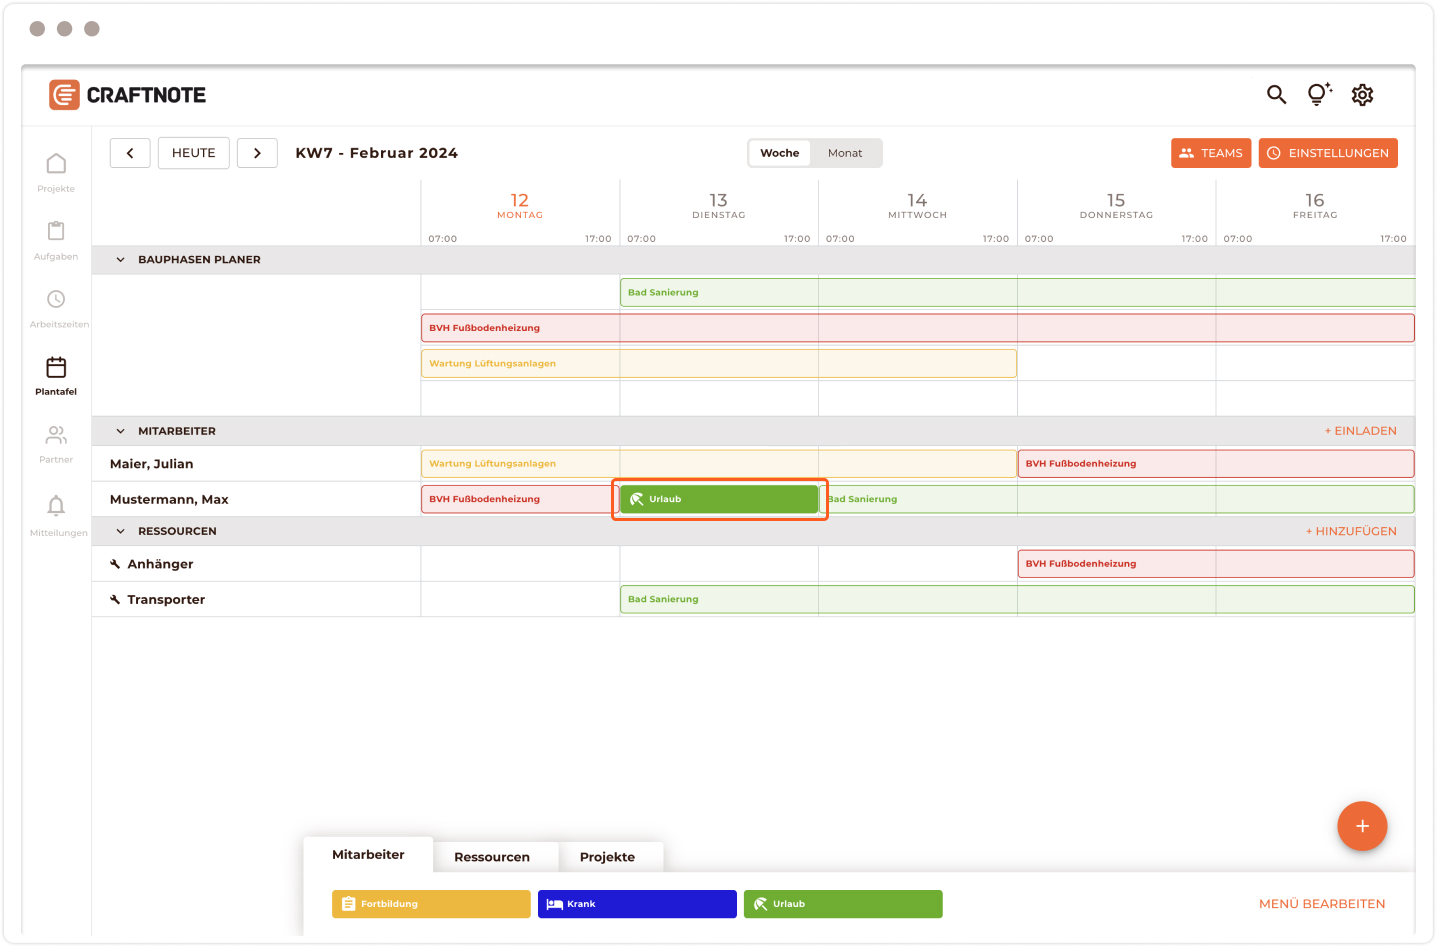Select the Ressourcen tab at bottom
This screenshot has height=947, width=1437.
[492, 857]
